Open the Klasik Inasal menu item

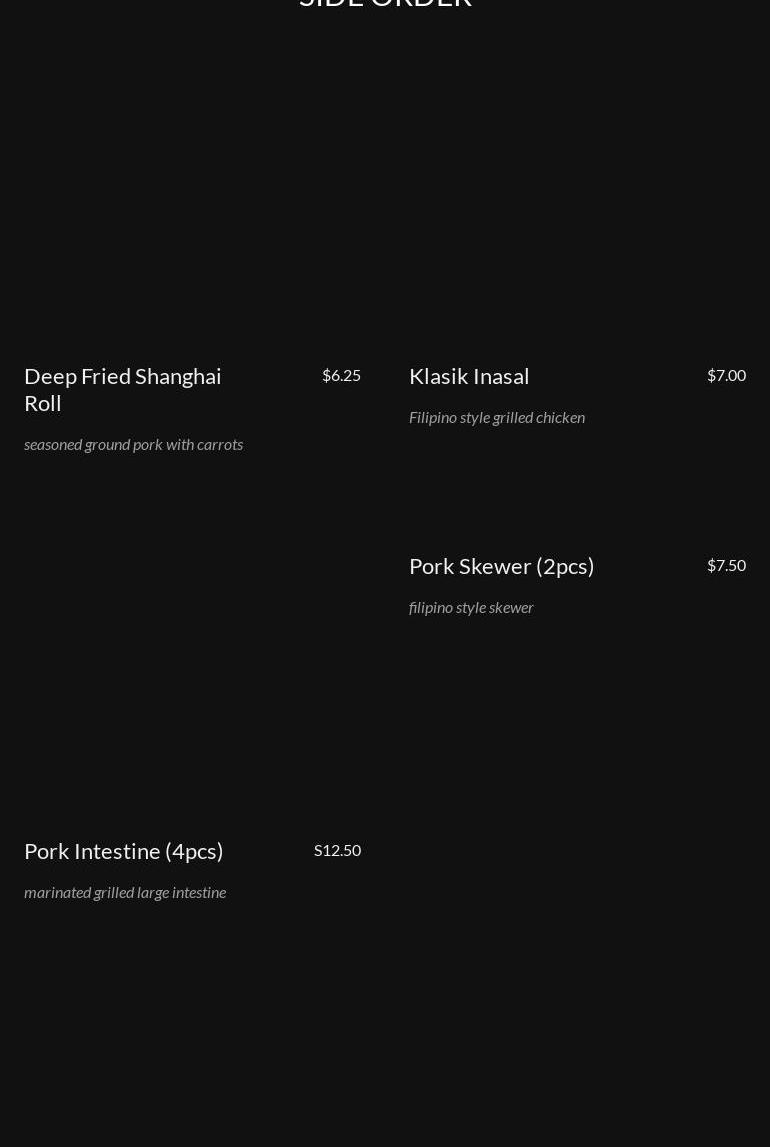[x=469, y=376]
